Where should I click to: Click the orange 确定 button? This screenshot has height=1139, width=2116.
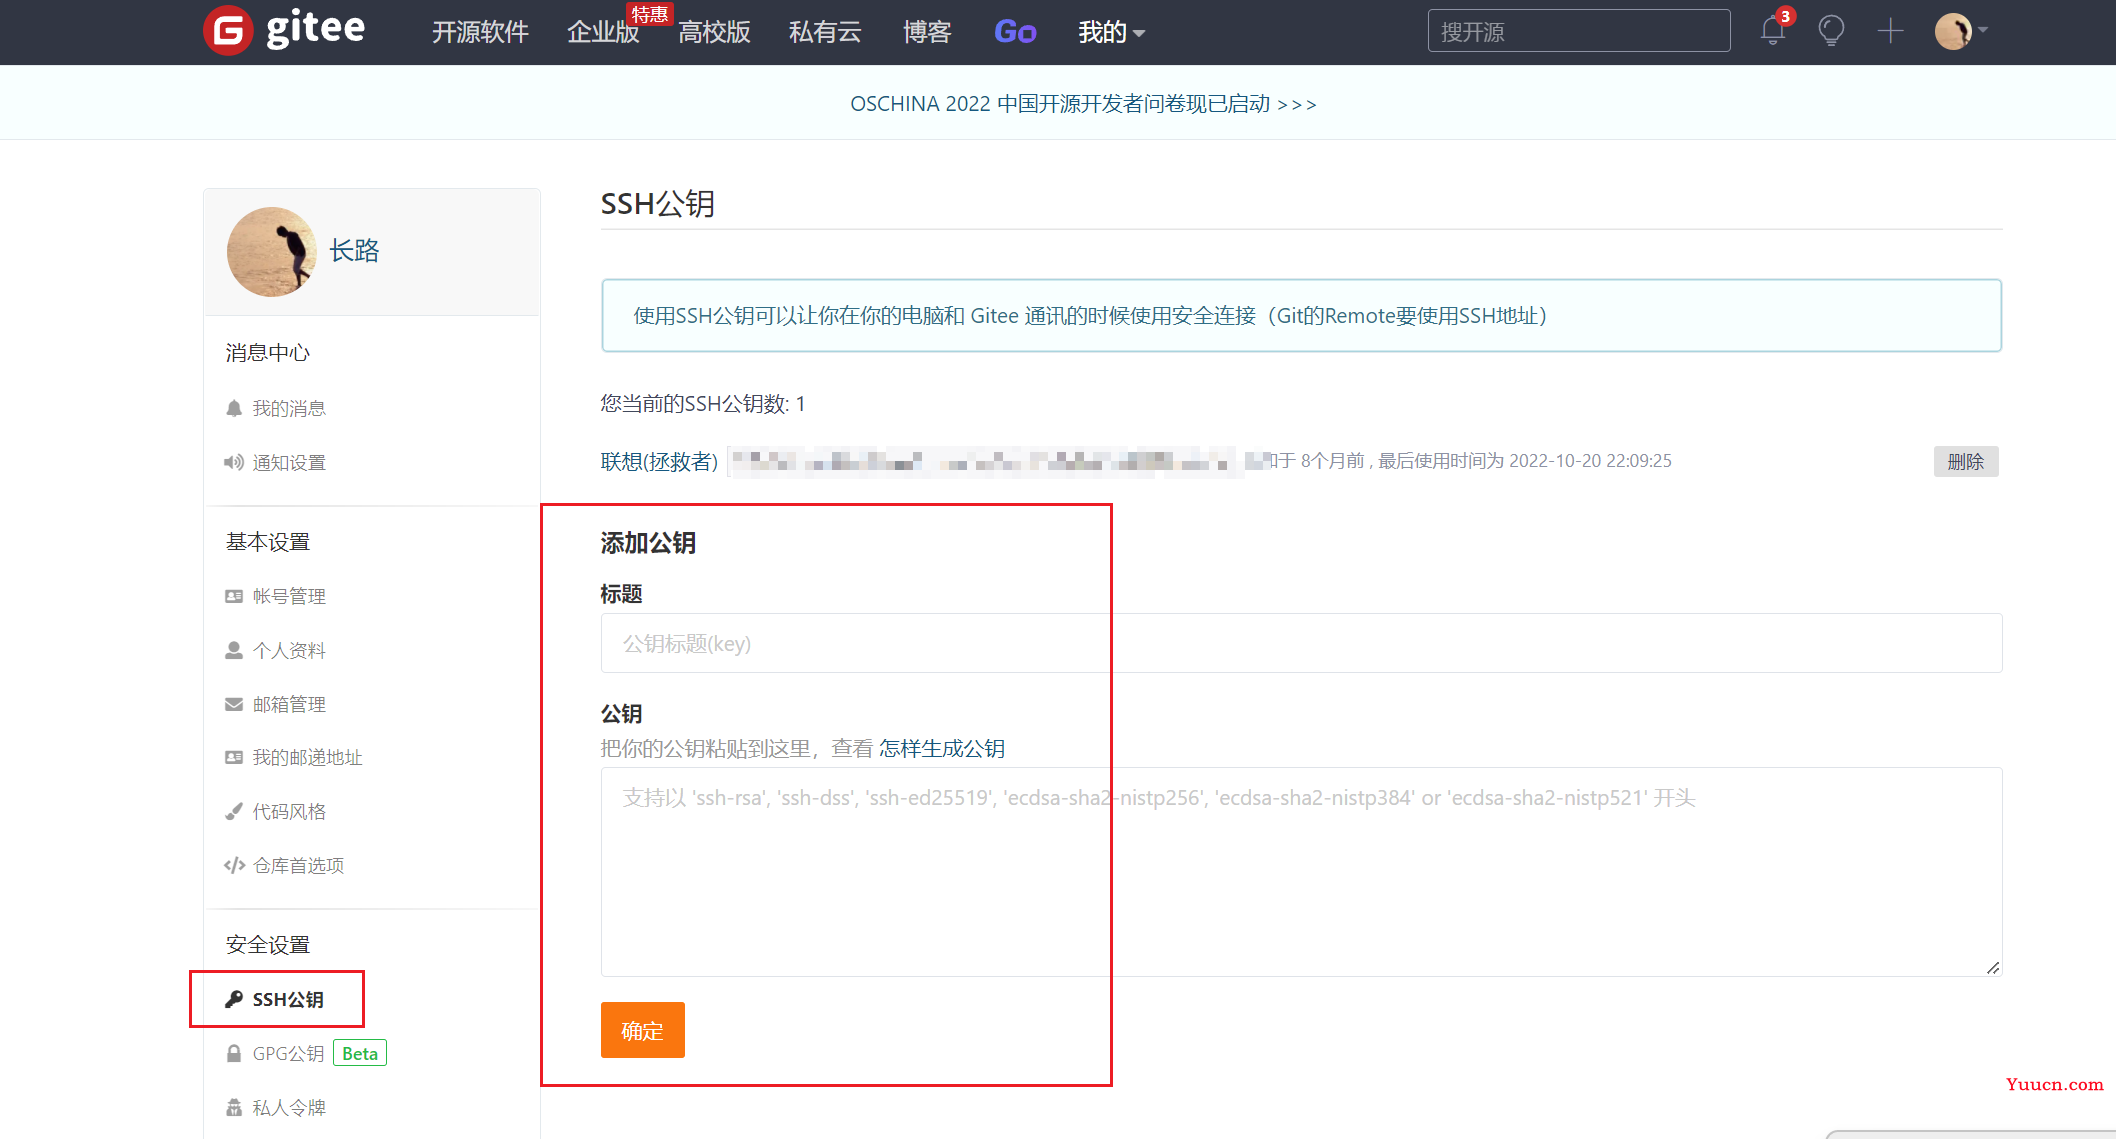point(642,1030)
